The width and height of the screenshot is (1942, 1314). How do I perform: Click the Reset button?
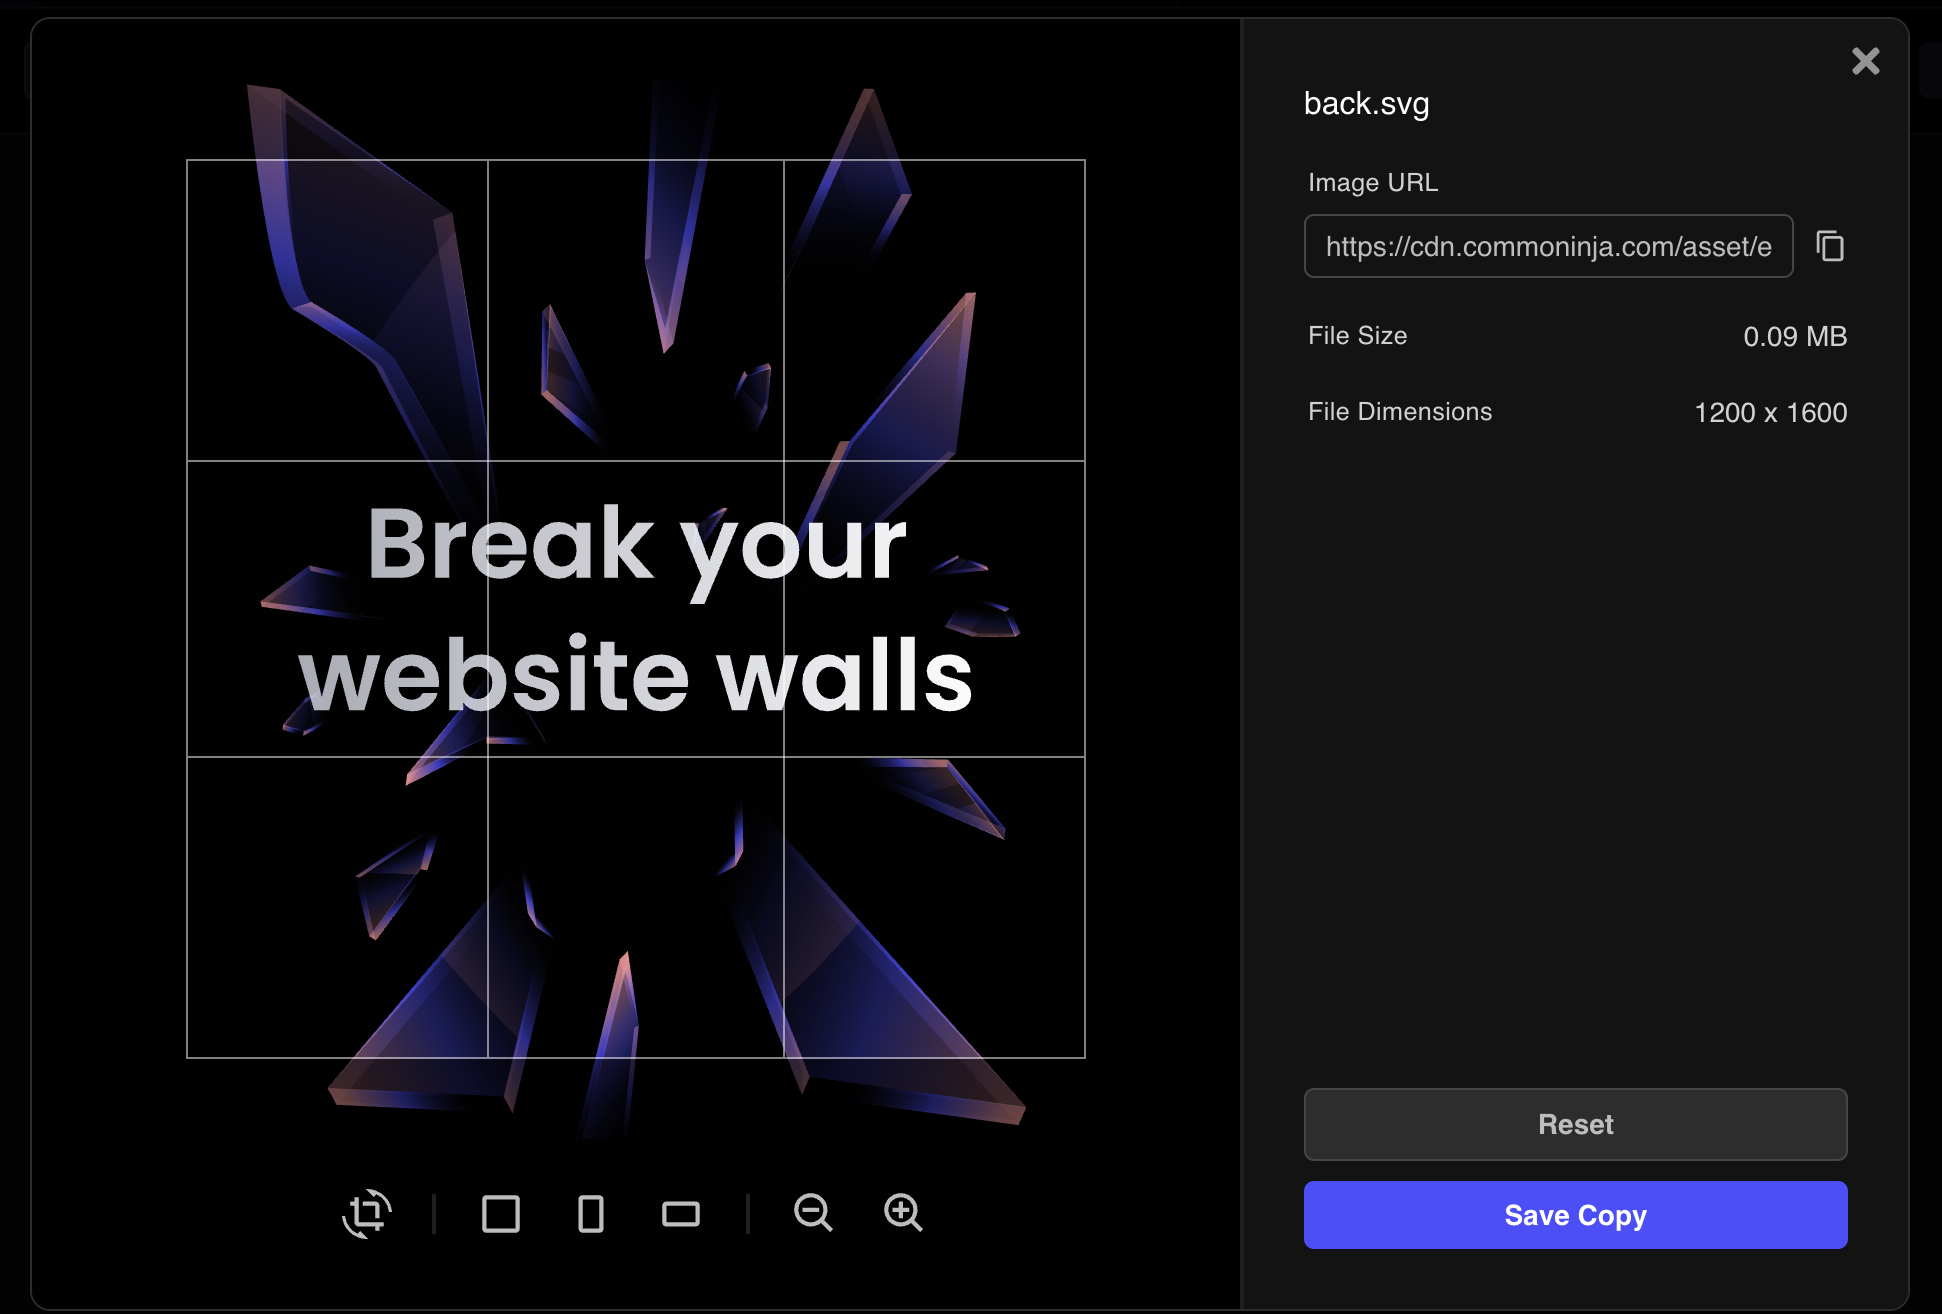pos(1576,1124)
